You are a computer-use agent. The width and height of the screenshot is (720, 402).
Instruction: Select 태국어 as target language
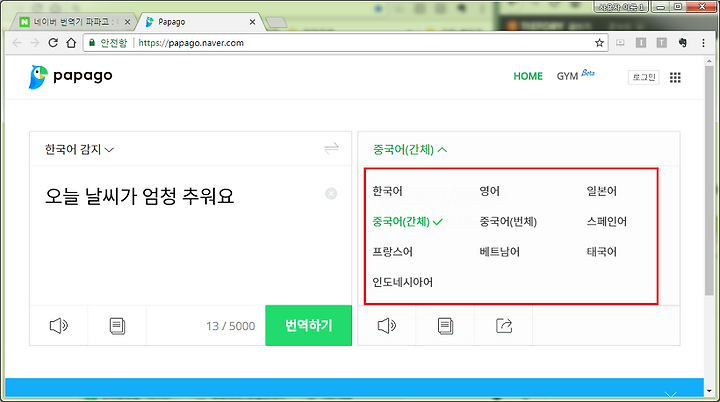pyautogui.click(x=602, y=252)
